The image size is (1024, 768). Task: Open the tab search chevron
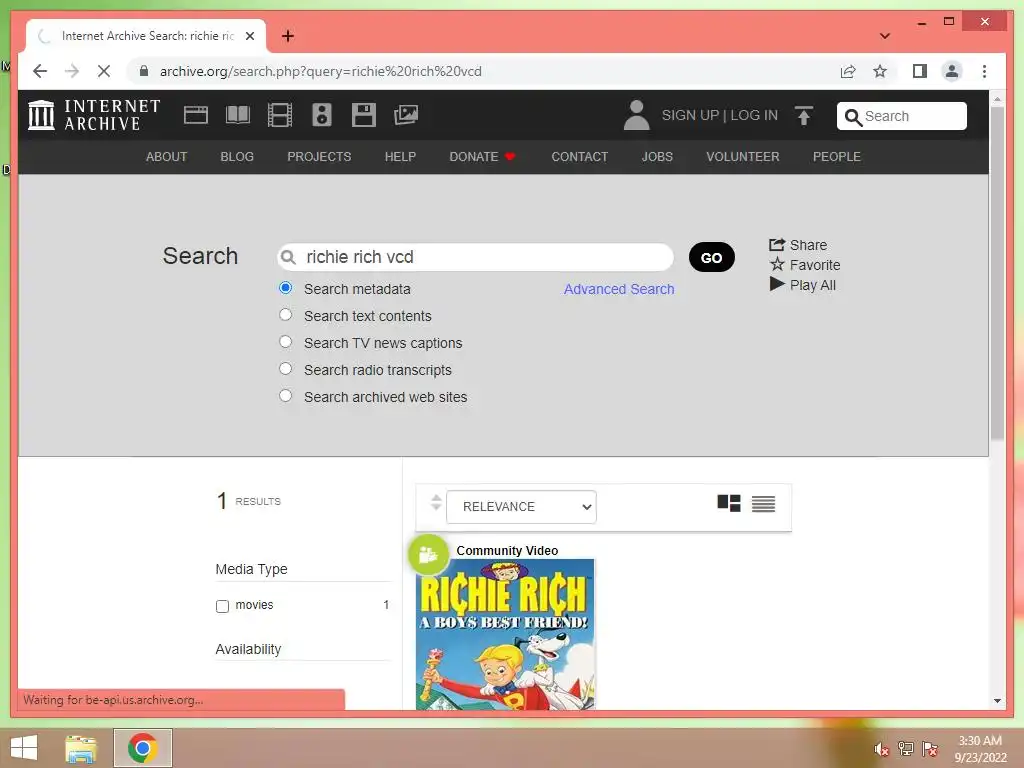(x=885, y=36)
